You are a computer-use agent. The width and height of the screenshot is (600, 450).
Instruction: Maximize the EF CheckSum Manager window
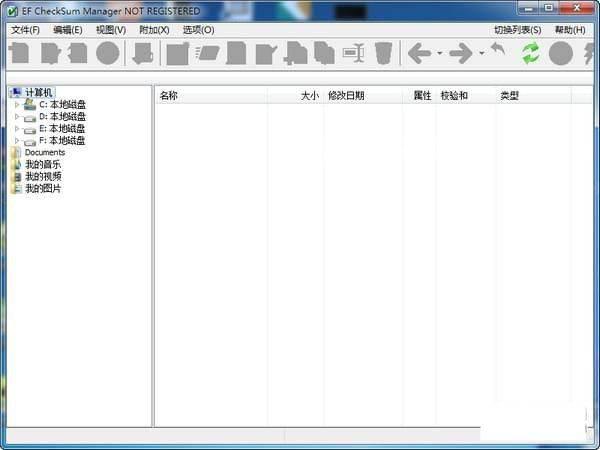[549, 8]
